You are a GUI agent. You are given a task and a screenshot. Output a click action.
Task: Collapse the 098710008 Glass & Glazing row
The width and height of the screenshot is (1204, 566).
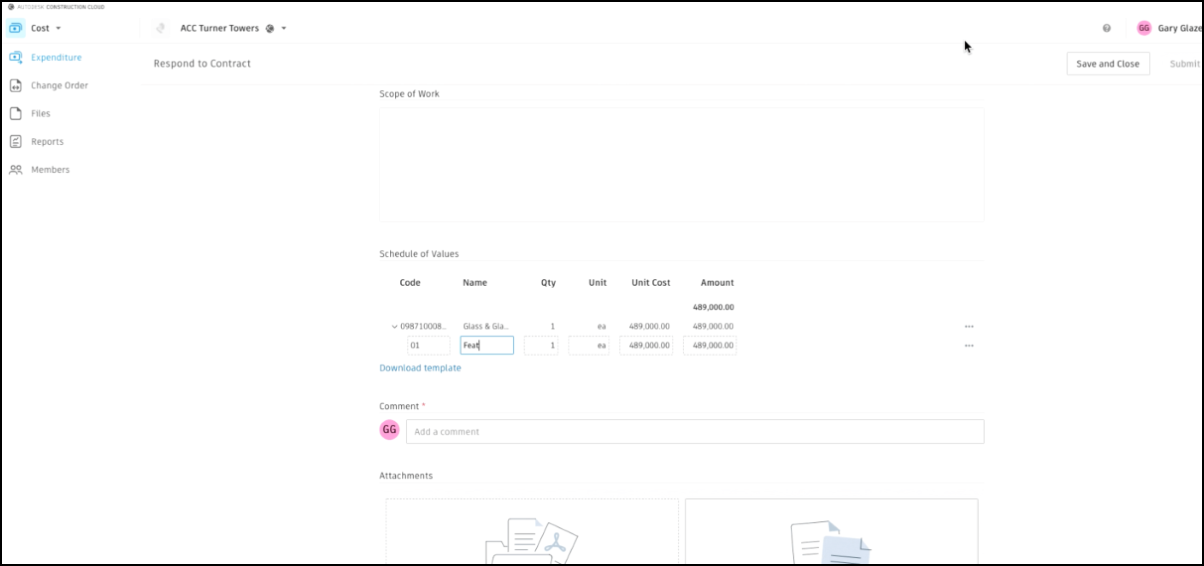click(x=395, y=326)
